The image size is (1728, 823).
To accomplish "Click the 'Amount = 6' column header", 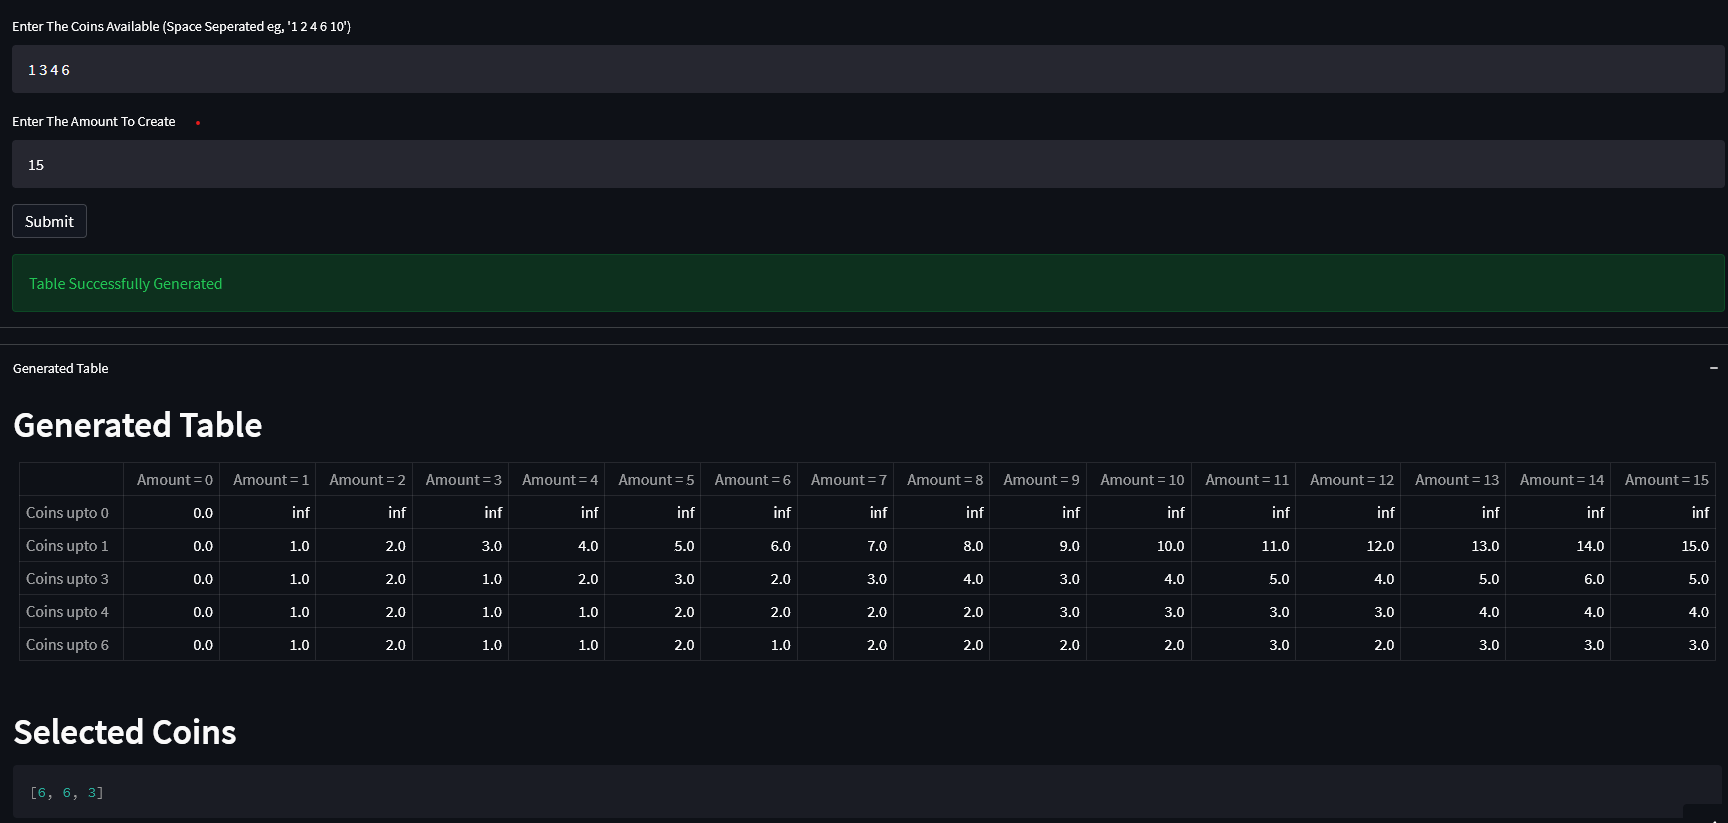I will (749, 480).
